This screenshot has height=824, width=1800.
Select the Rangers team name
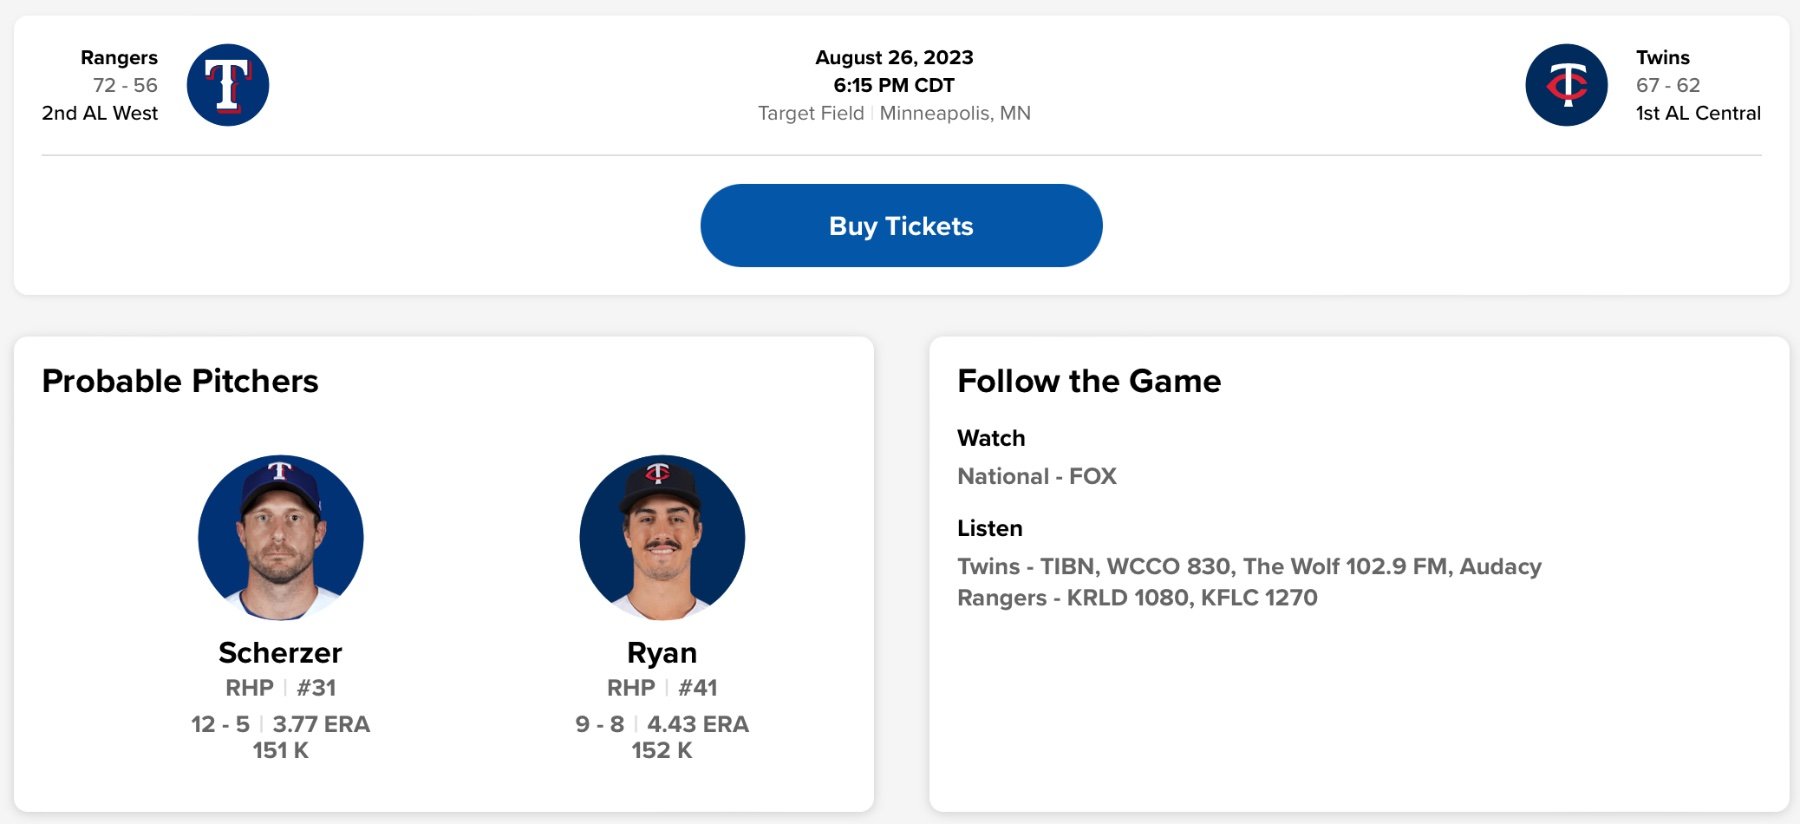click(119, 57)
